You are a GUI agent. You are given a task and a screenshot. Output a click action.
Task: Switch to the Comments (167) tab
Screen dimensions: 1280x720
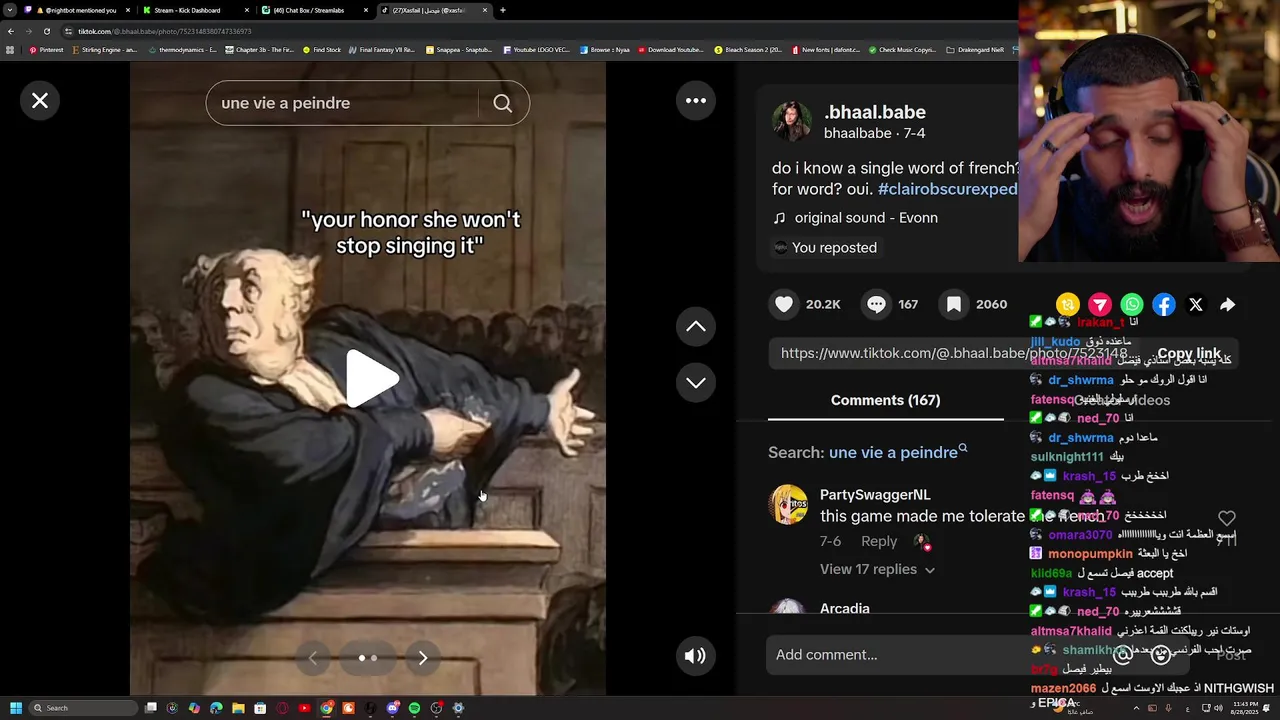(885, 400)
